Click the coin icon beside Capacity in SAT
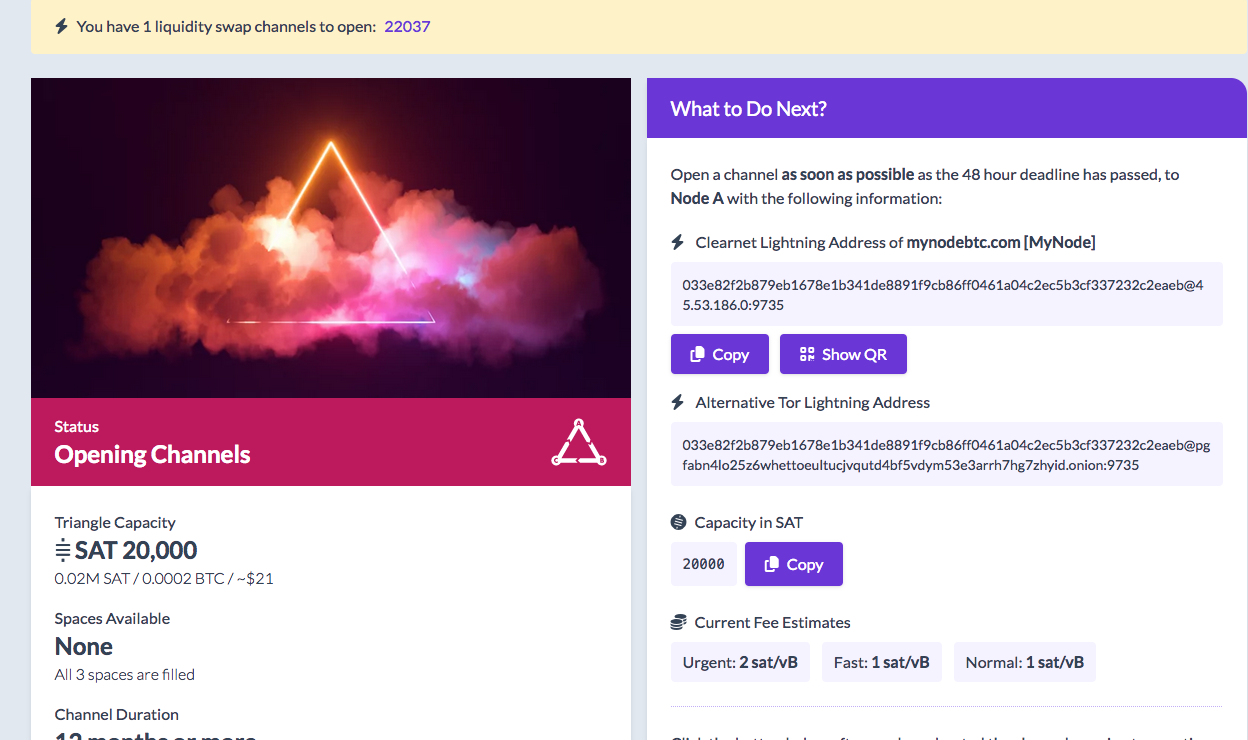 pos(678,522)
